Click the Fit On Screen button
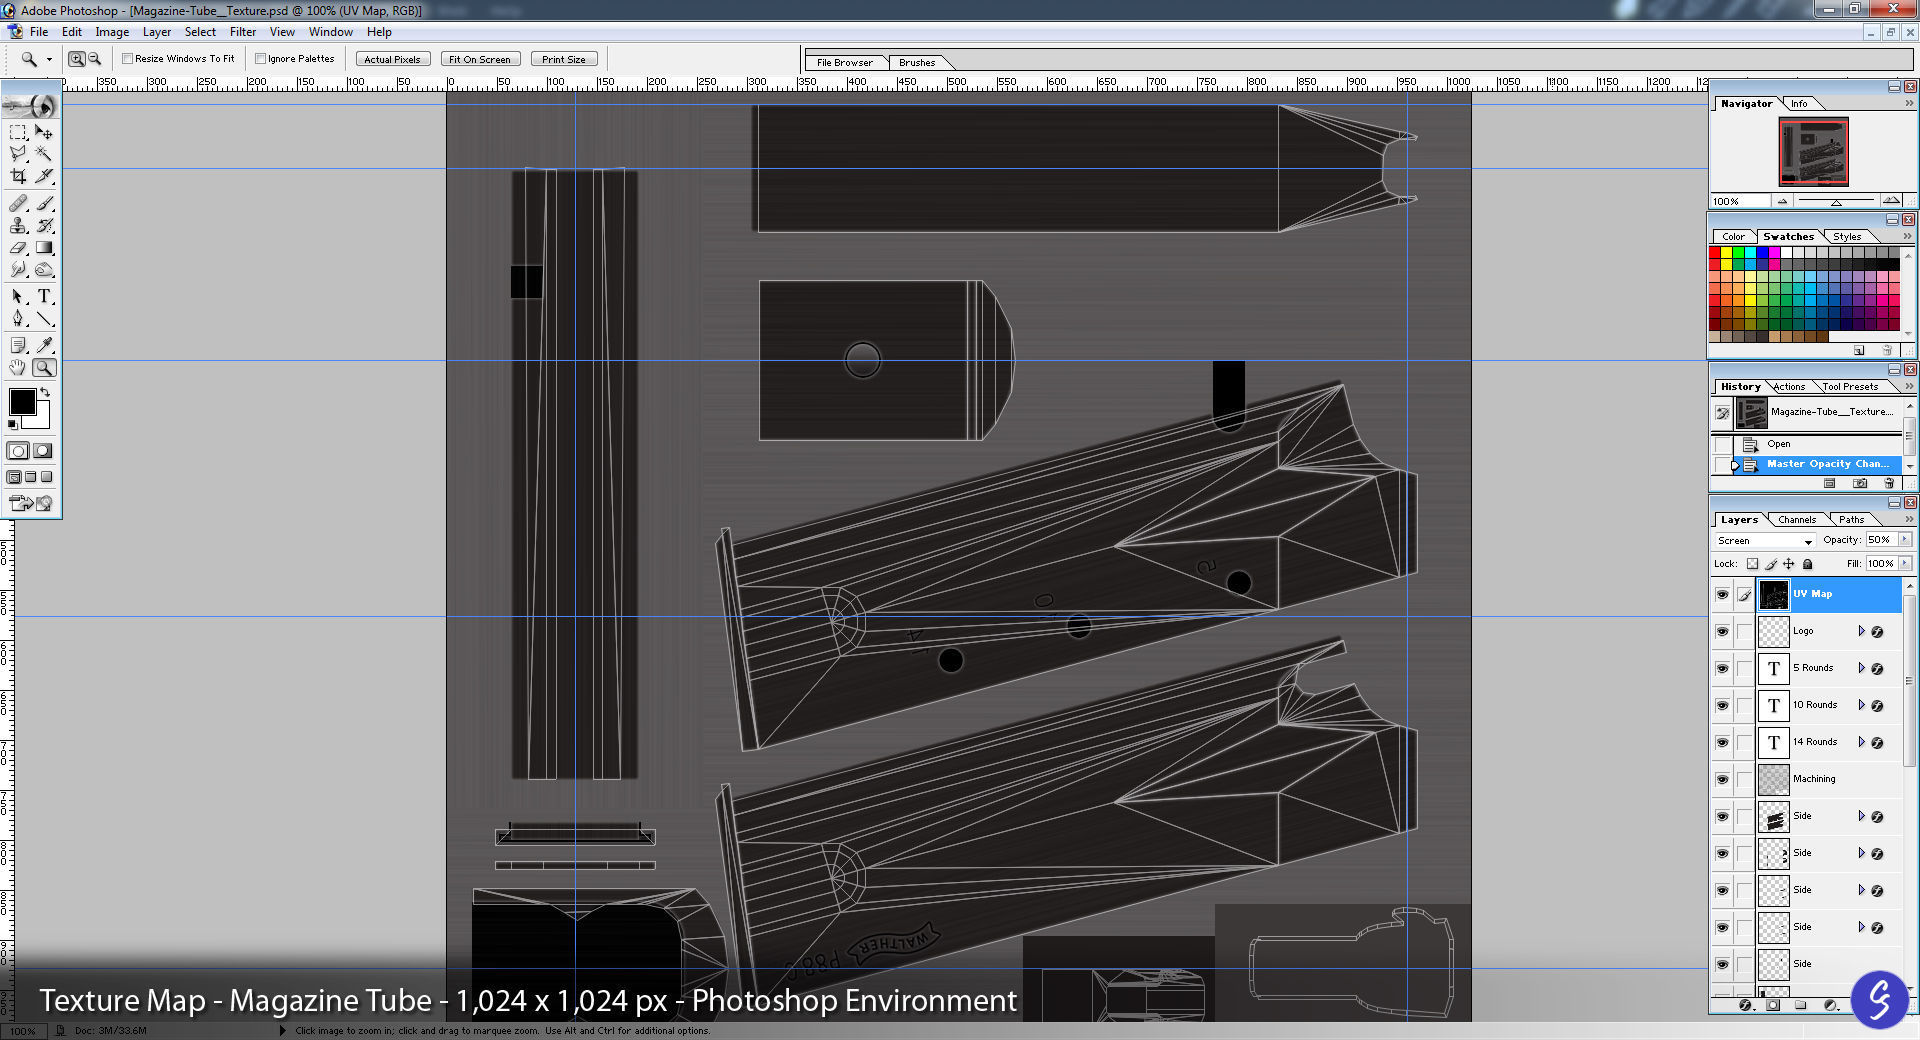The image size is (1920, 1040). pyautogui.click(x=480, y=60)
